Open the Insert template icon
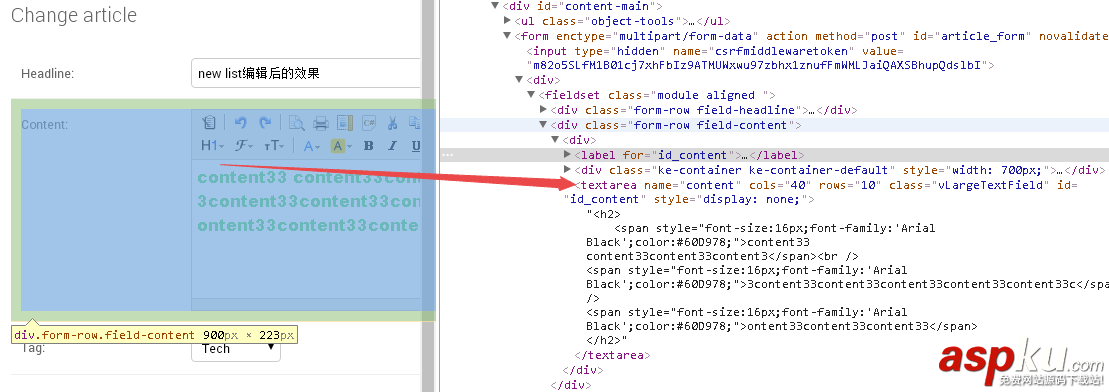1109x392 pixels. tap(344, 123)
